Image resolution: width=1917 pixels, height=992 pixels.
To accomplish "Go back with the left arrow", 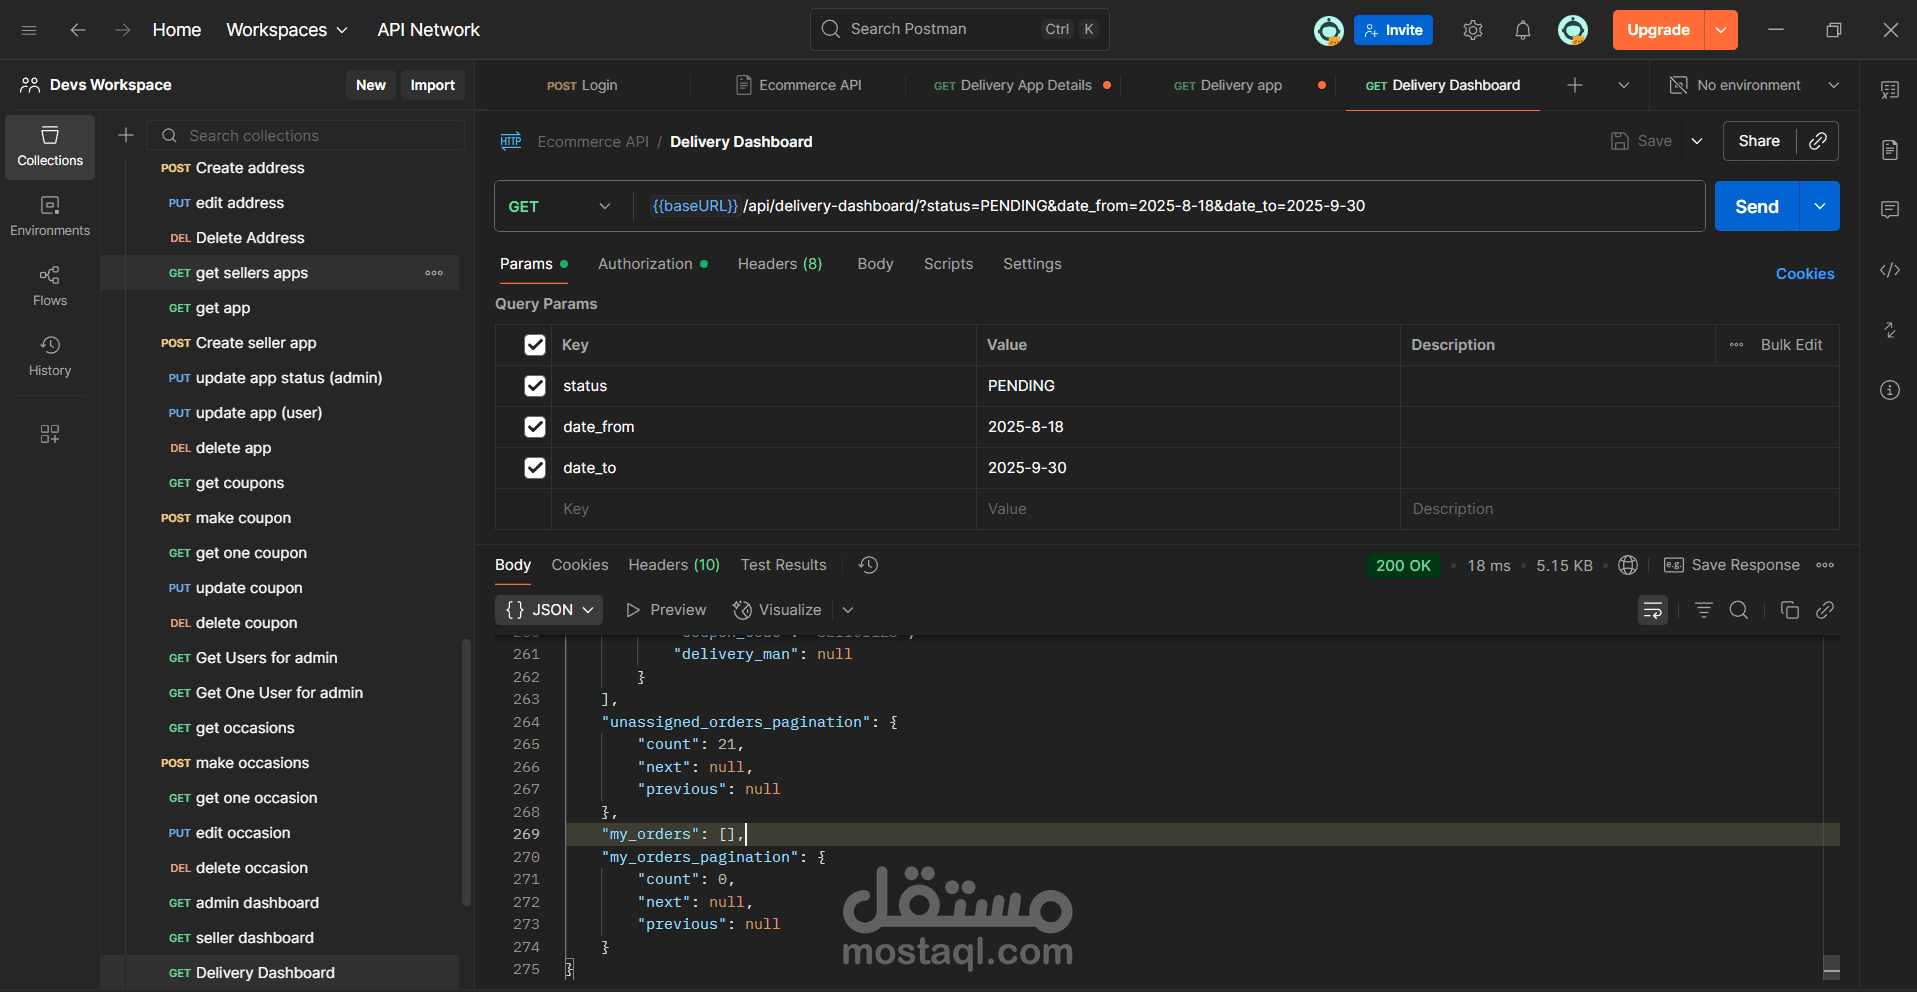I will pos(78,30).
